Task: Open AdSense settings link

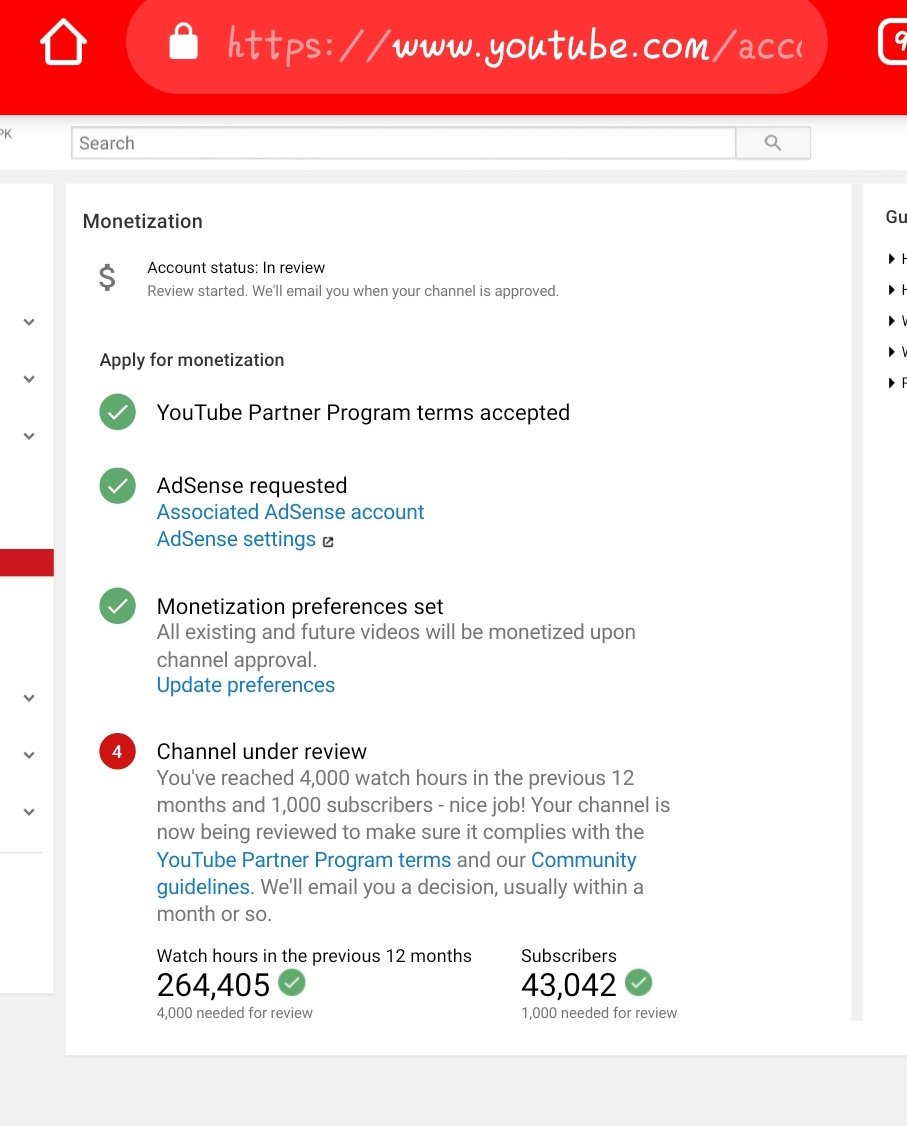Action: point(236,539)
